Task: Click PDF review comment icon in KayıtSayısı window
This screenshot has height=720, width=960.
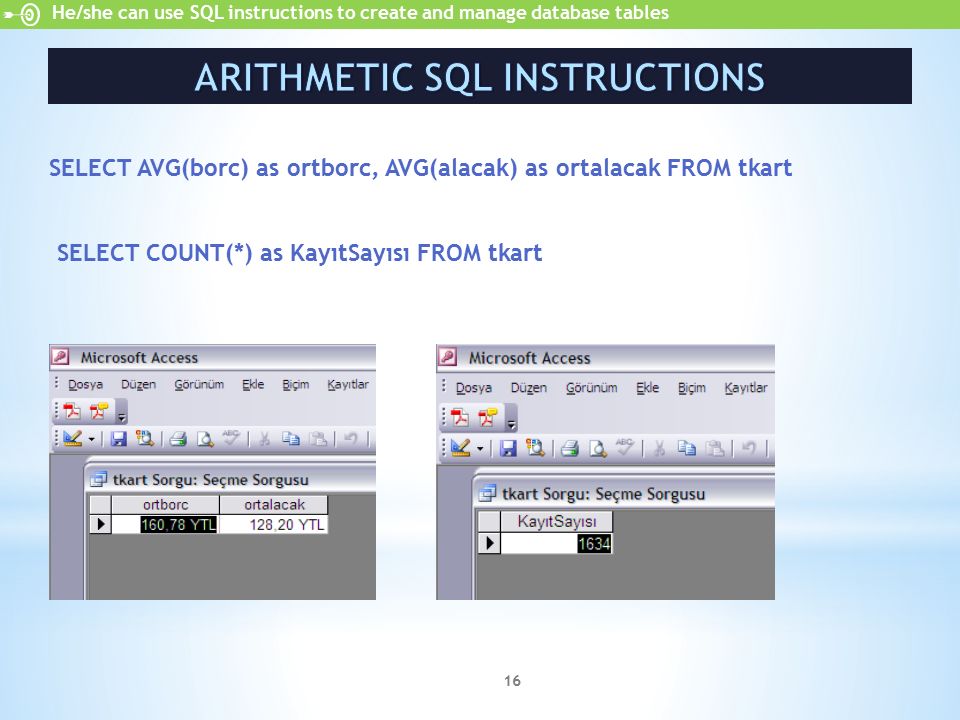Action: pyautogui.click(x=487, y=418)
